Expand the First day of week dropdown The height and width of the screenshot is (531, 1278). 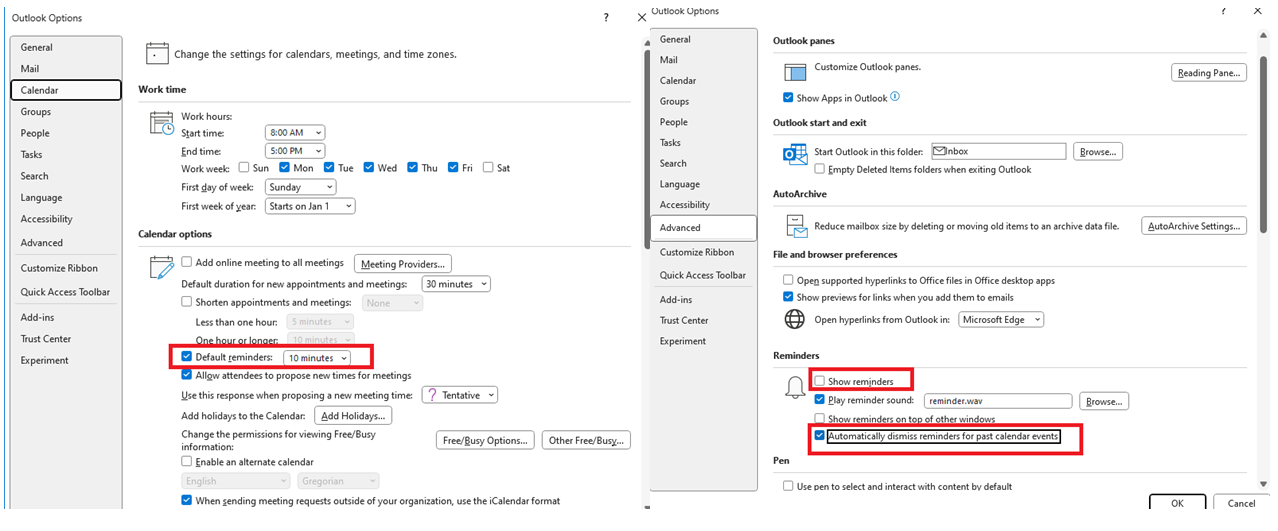click(x=300, y=187)
